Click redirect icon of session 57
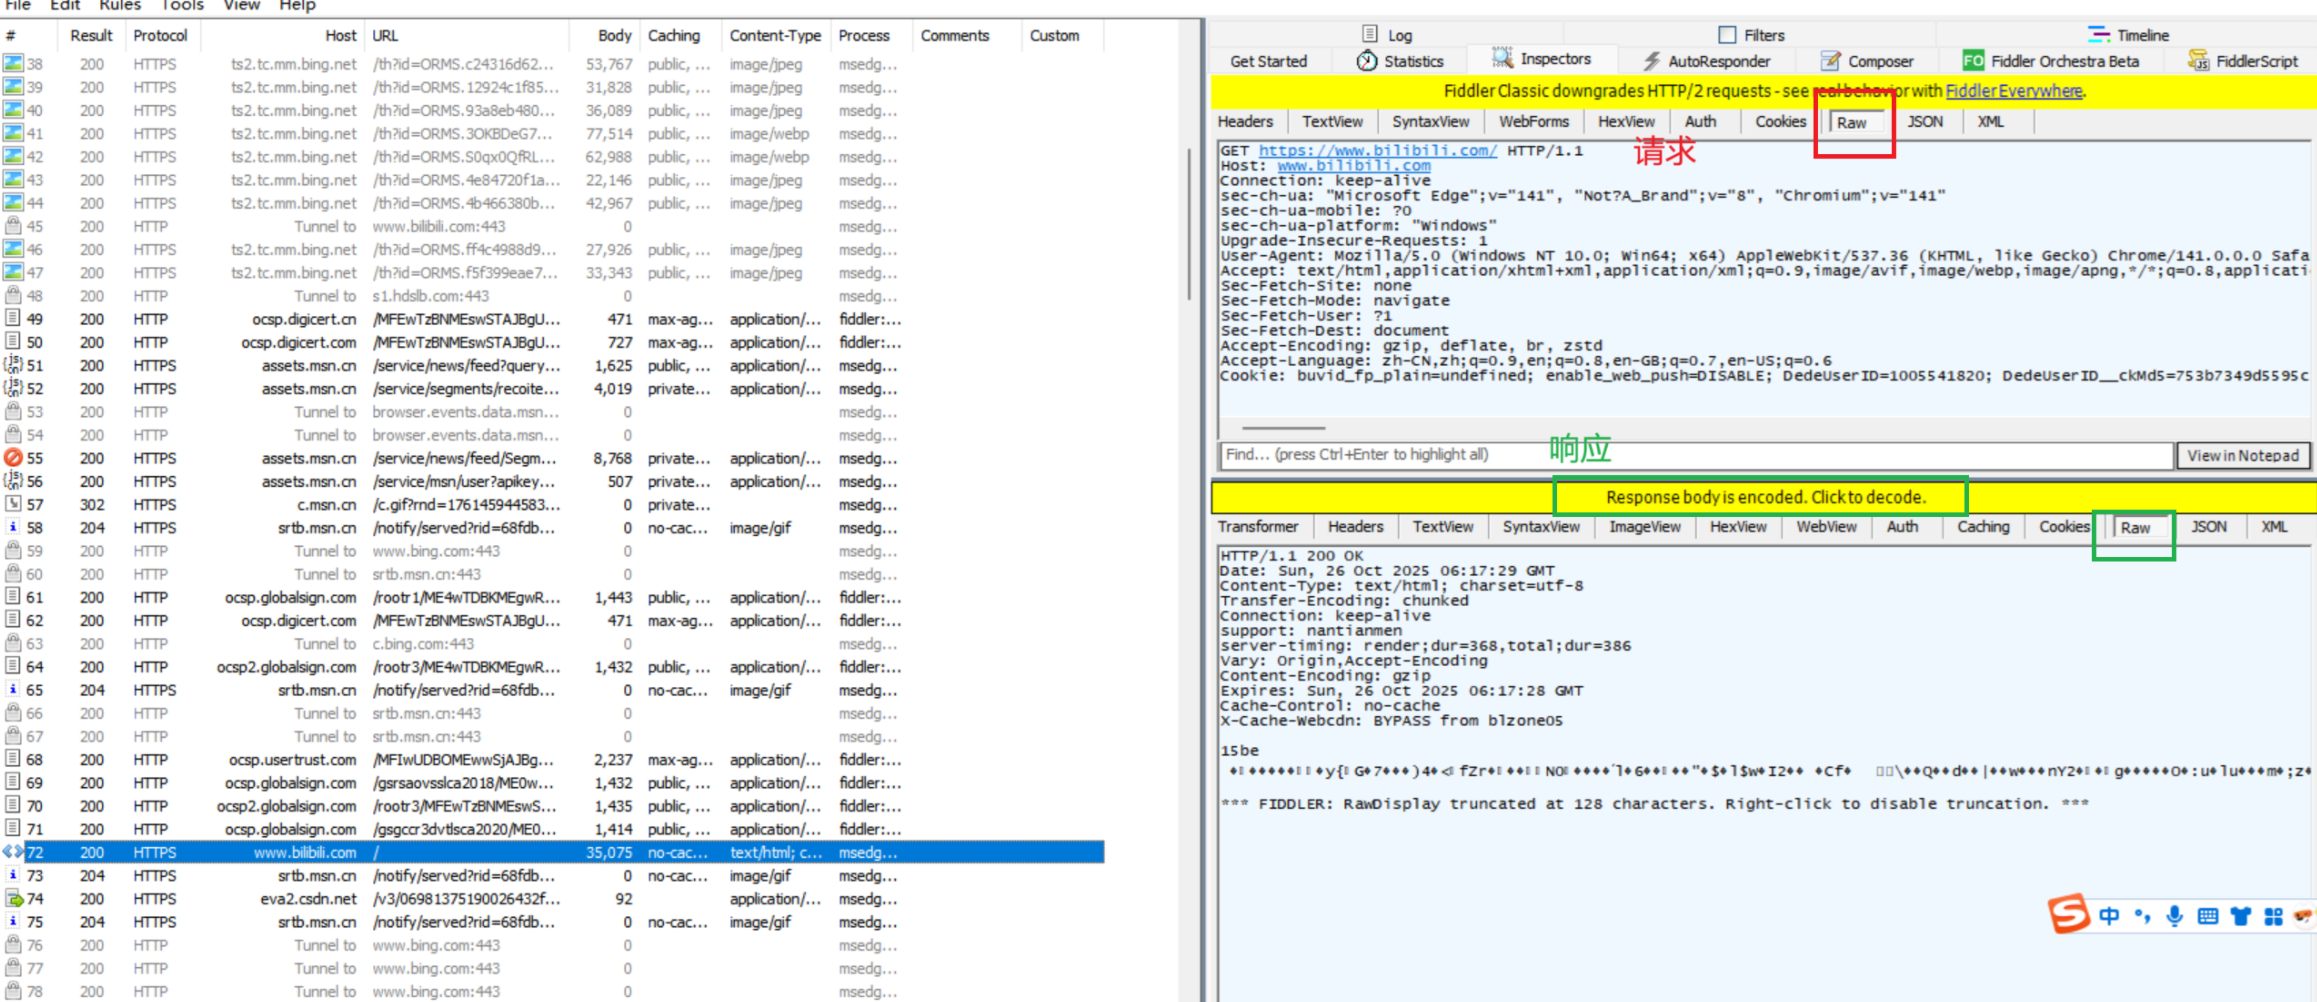Screen dimensions: 2317x1002 13,504
